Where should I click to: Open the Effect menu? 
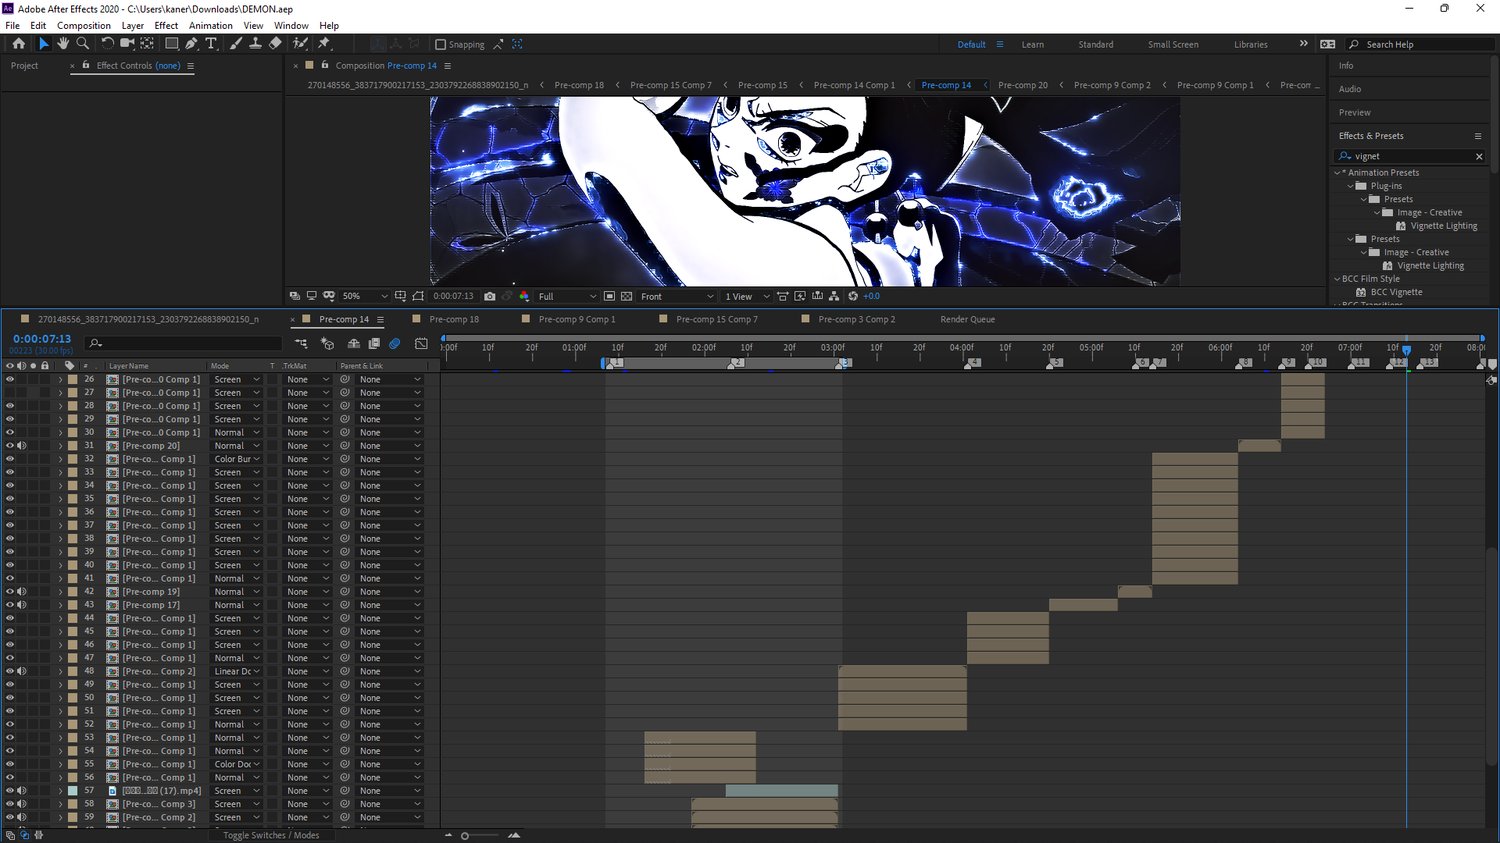point(166,26)
